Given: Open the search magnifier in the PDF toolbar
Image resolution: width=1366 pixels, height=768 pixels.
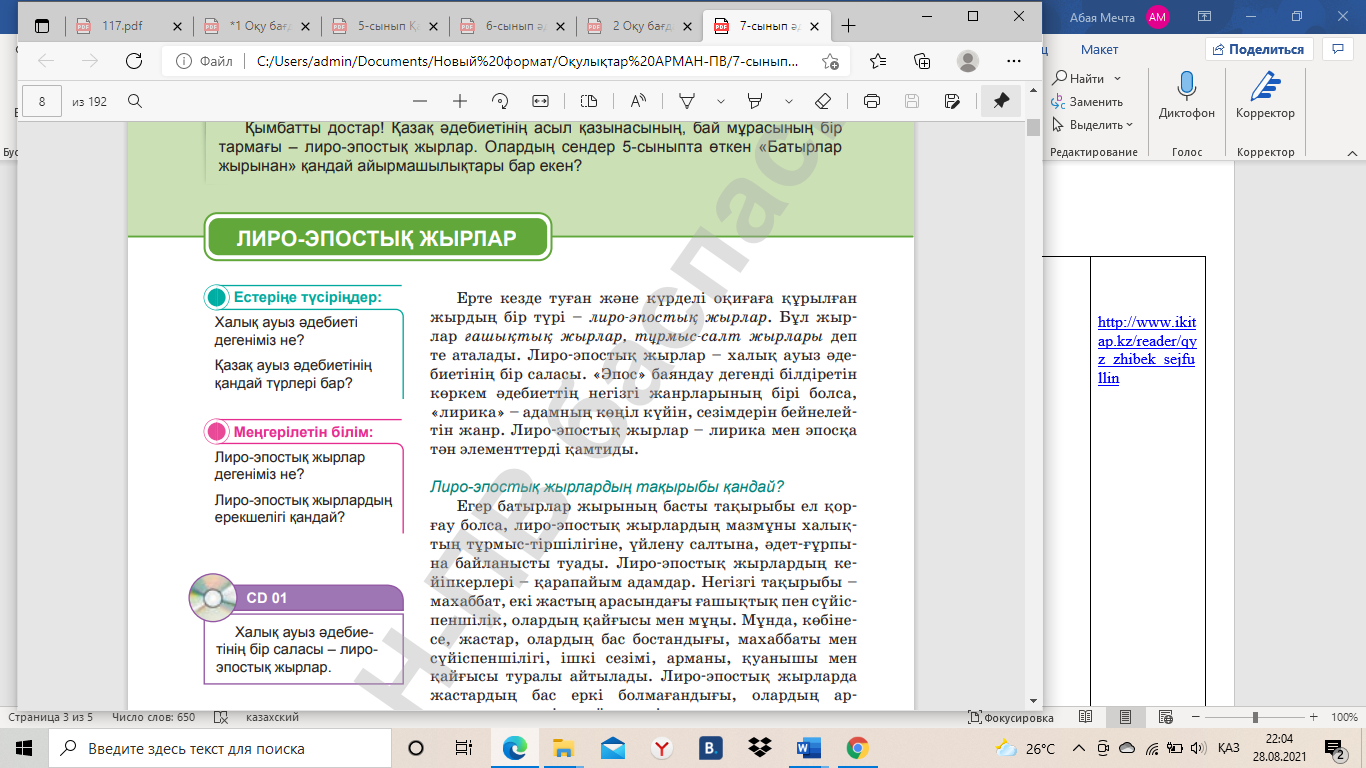Looking at the screenshot, I should pyautogui.click(x=135, y=101).
